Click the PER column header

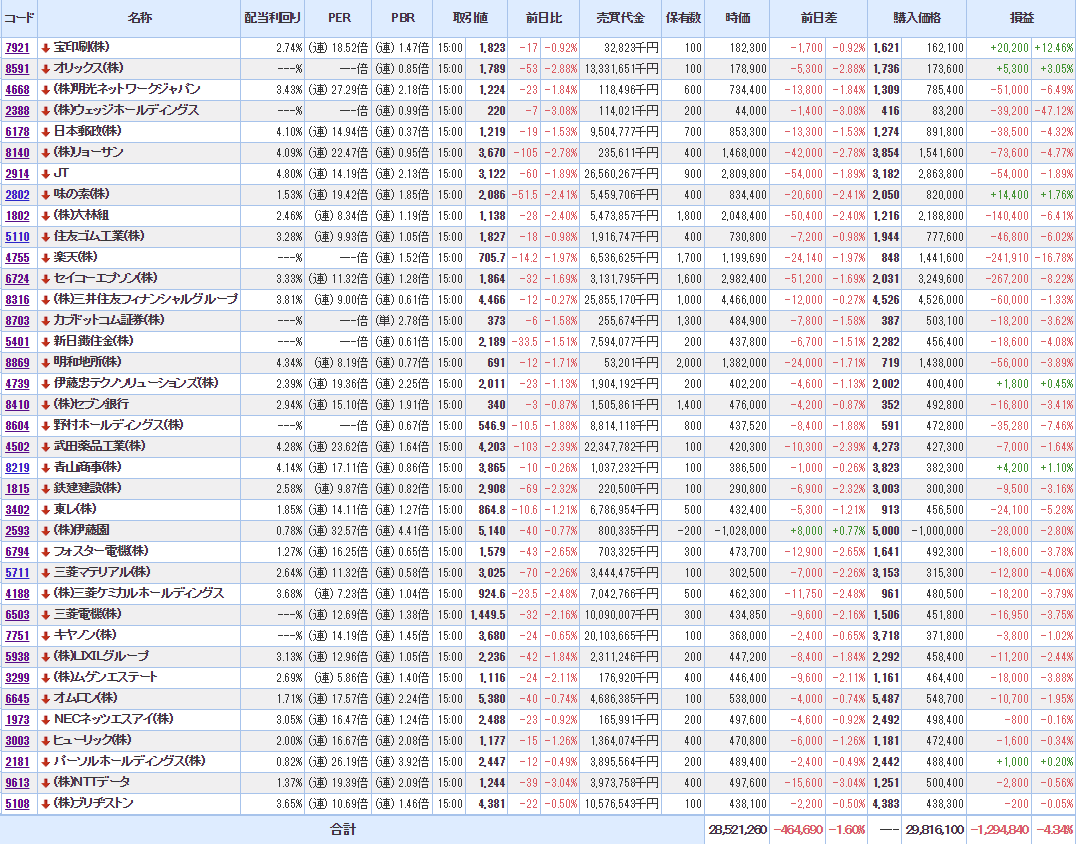pyautogui.click(x=340, y=18)
